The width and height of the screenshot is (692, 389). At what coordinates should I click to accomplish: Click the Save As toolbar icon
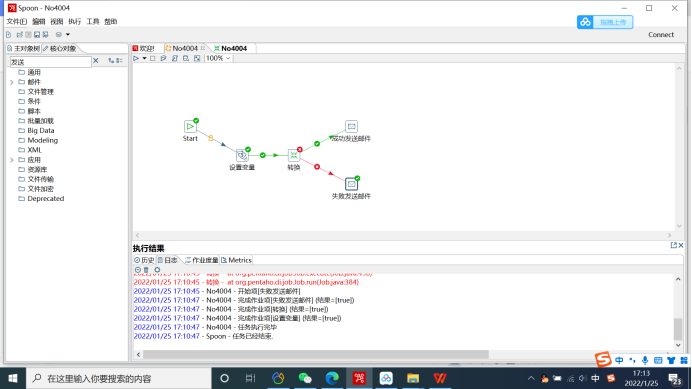tap(45, 34)
